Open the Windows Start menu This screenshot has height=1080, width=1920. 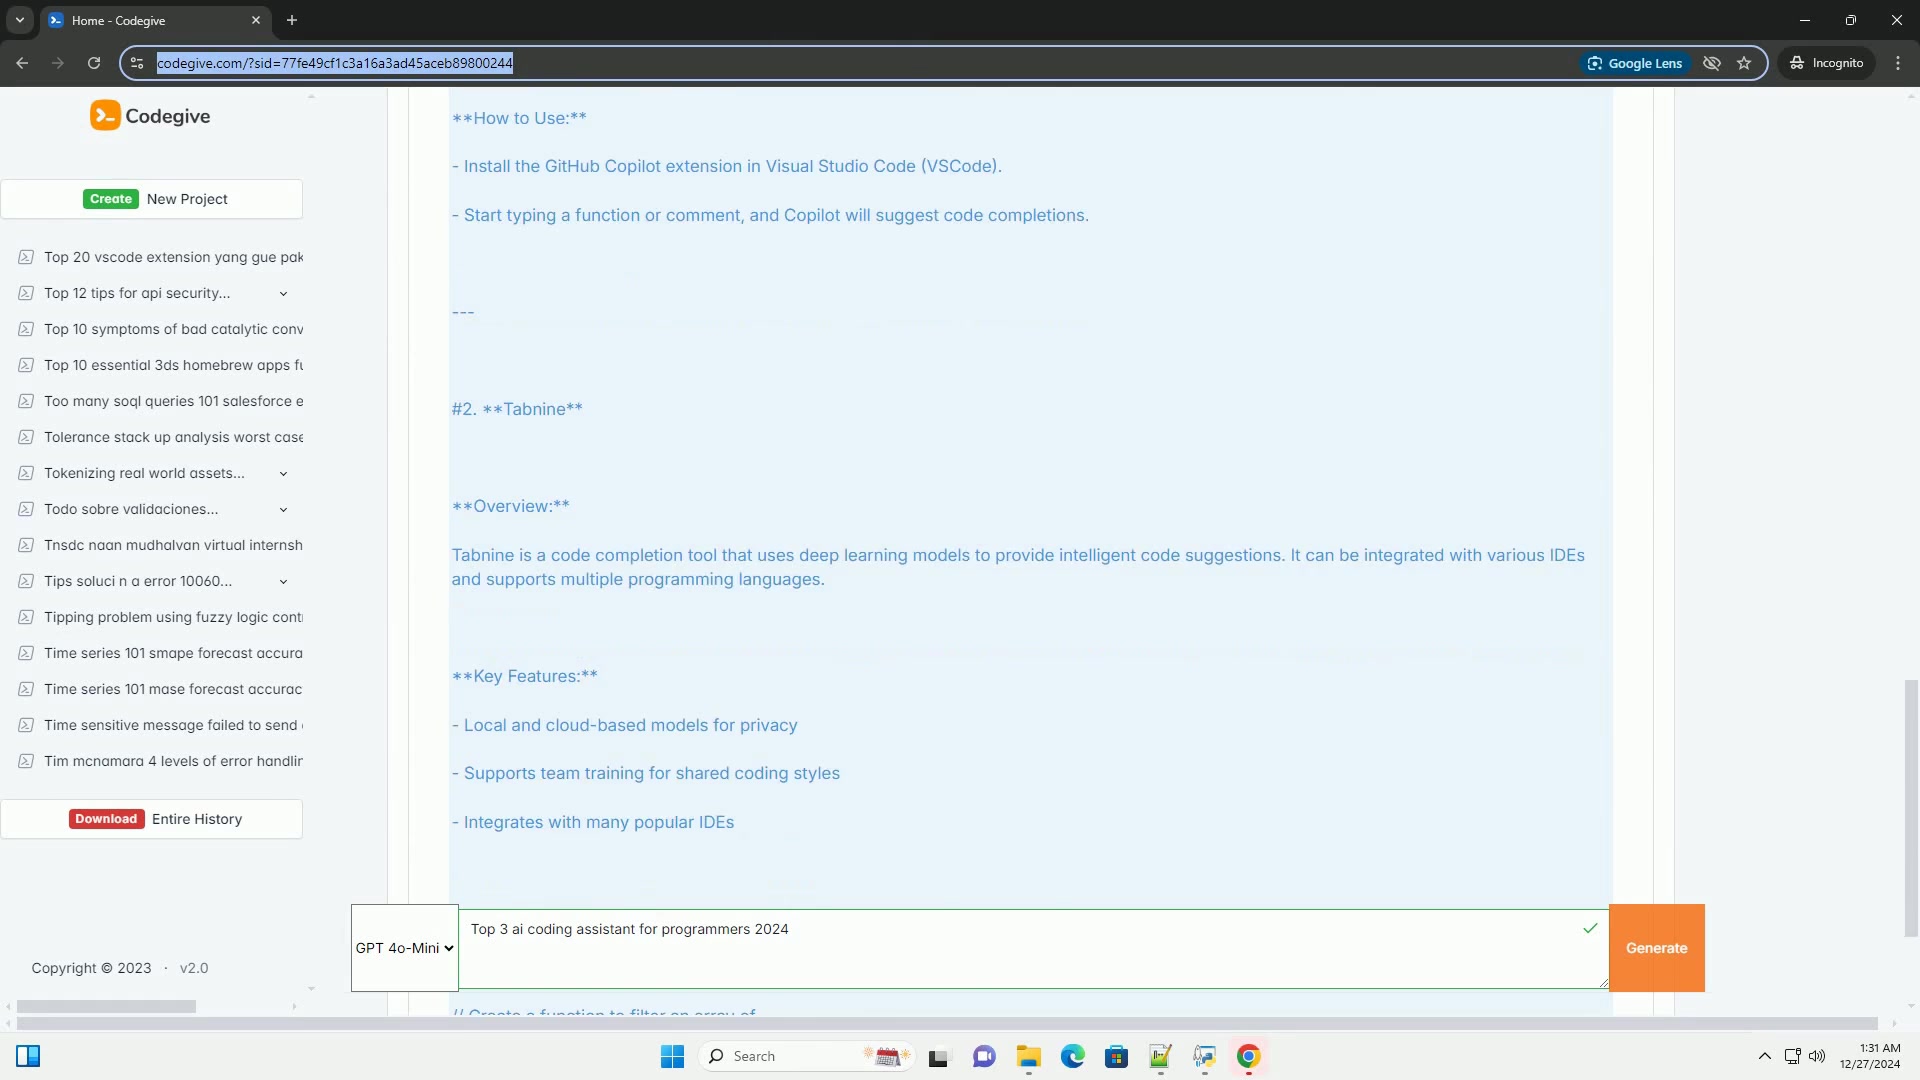[x=672, y=1056]
